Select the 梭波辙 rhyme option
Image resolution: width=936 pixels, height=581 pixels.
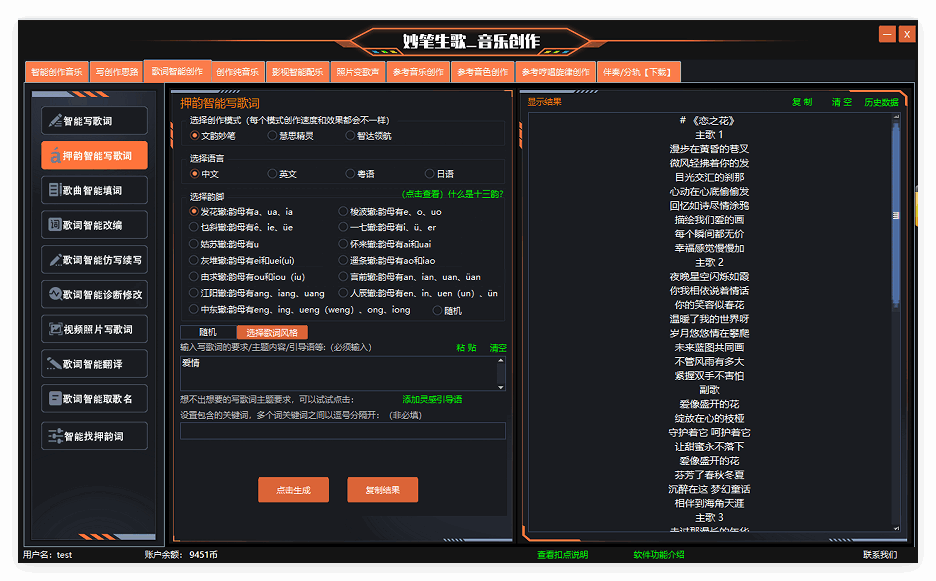[343, 212]
